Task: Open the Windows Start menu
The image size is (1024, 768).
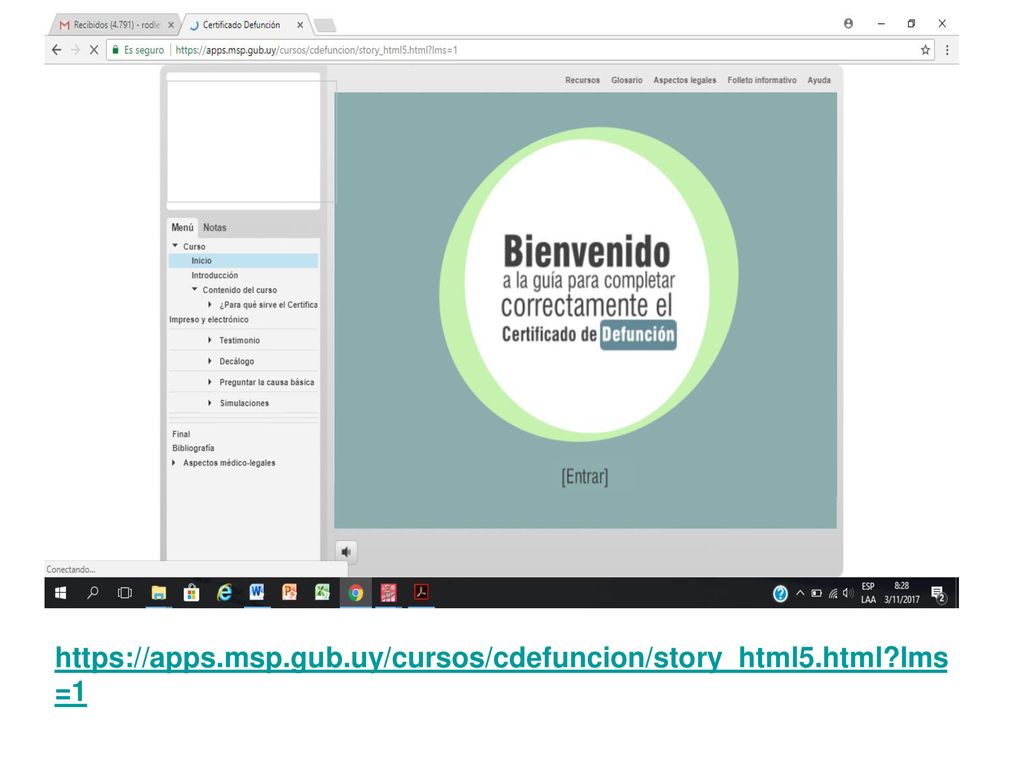Action: coord(60,592)
